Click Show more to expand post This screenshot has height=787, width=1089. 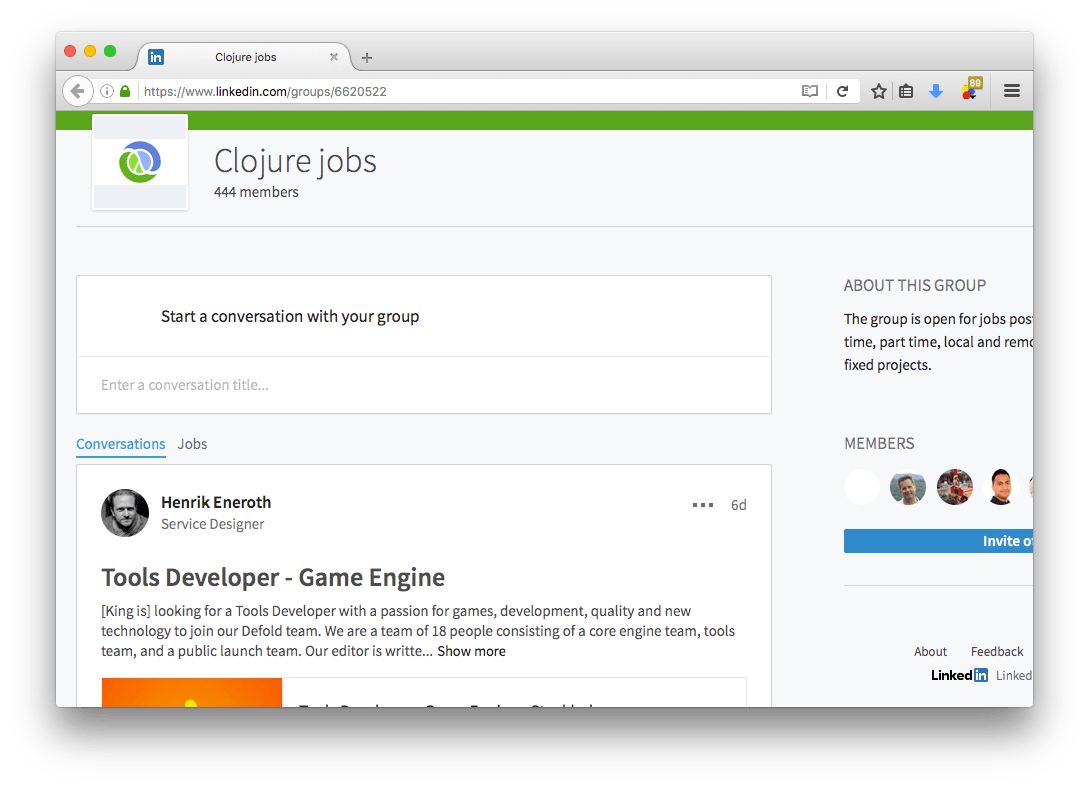point(472,652)
